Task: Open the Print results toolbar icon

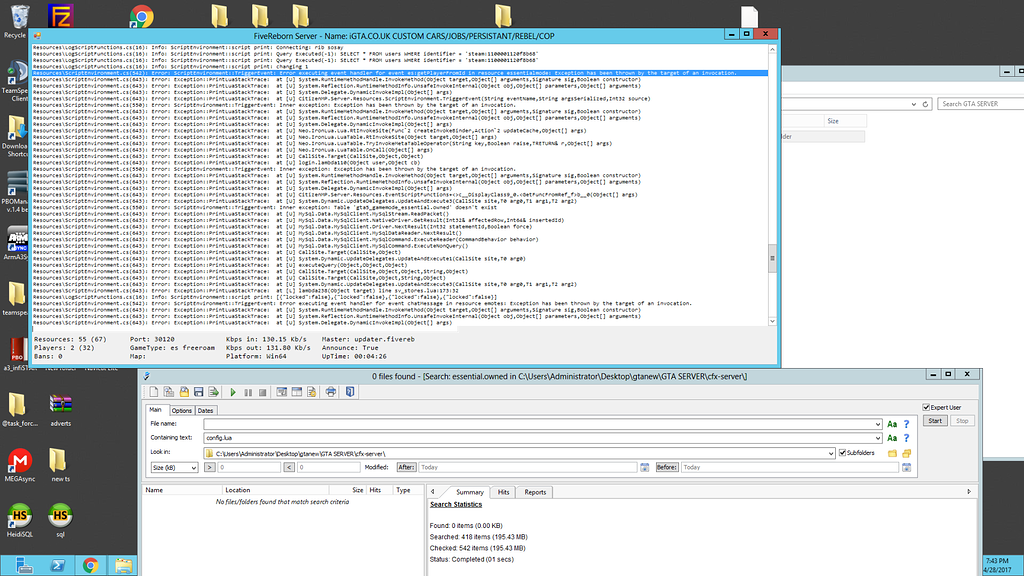Action: (331, 392)
